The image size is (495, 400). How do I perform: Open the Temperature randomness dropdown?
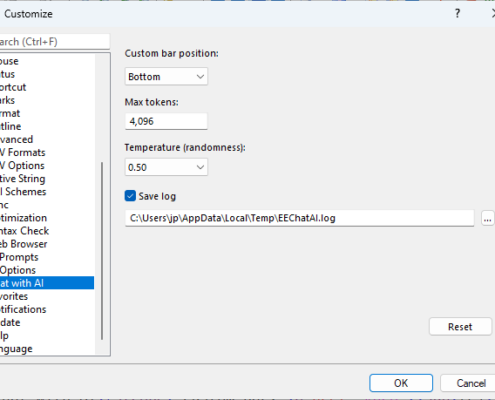coord(166,167)
